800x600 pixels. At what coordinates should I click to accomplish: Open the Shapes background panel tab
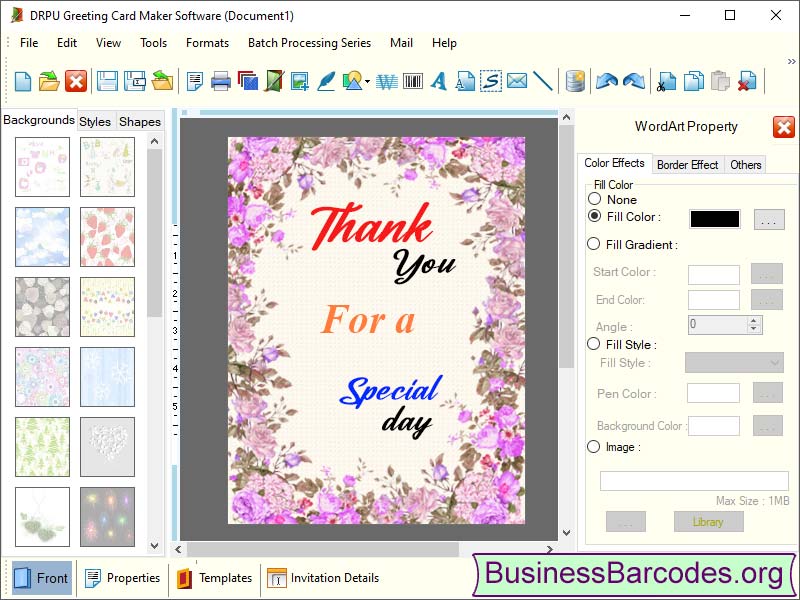click(139, 121)
